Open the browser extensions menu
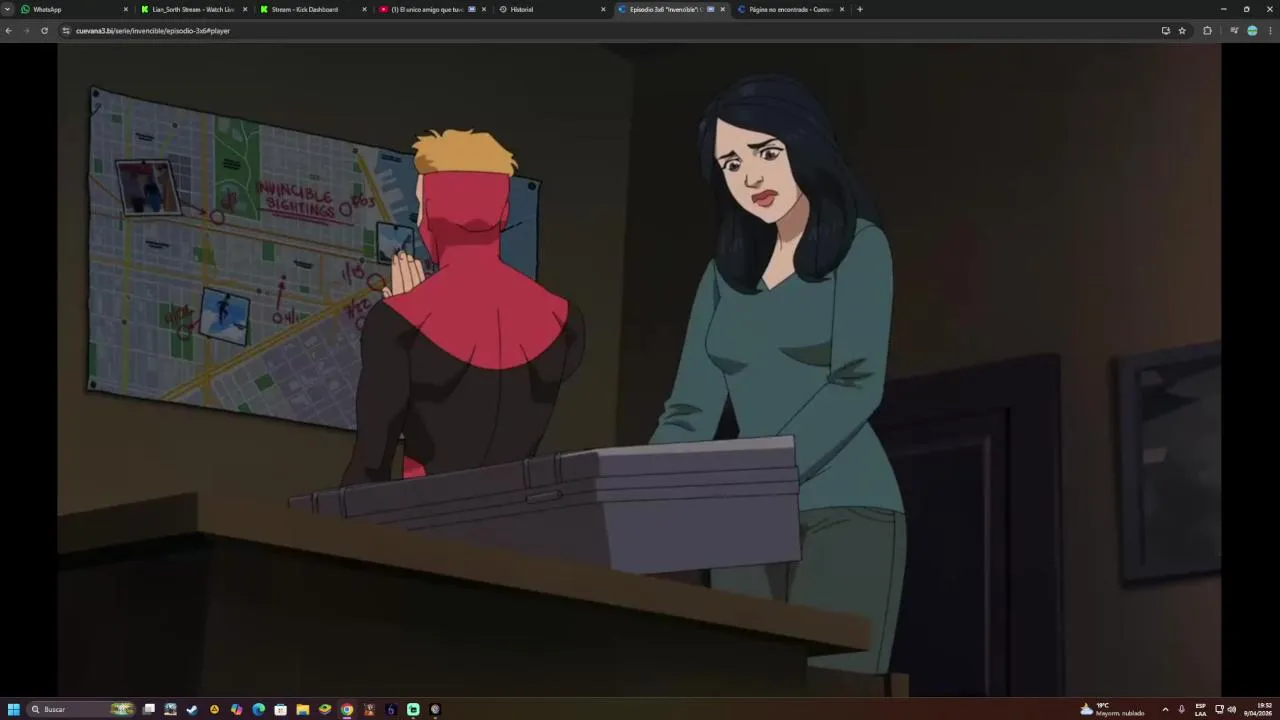Screen dimensions: 1280x720 pos(1207,31)
